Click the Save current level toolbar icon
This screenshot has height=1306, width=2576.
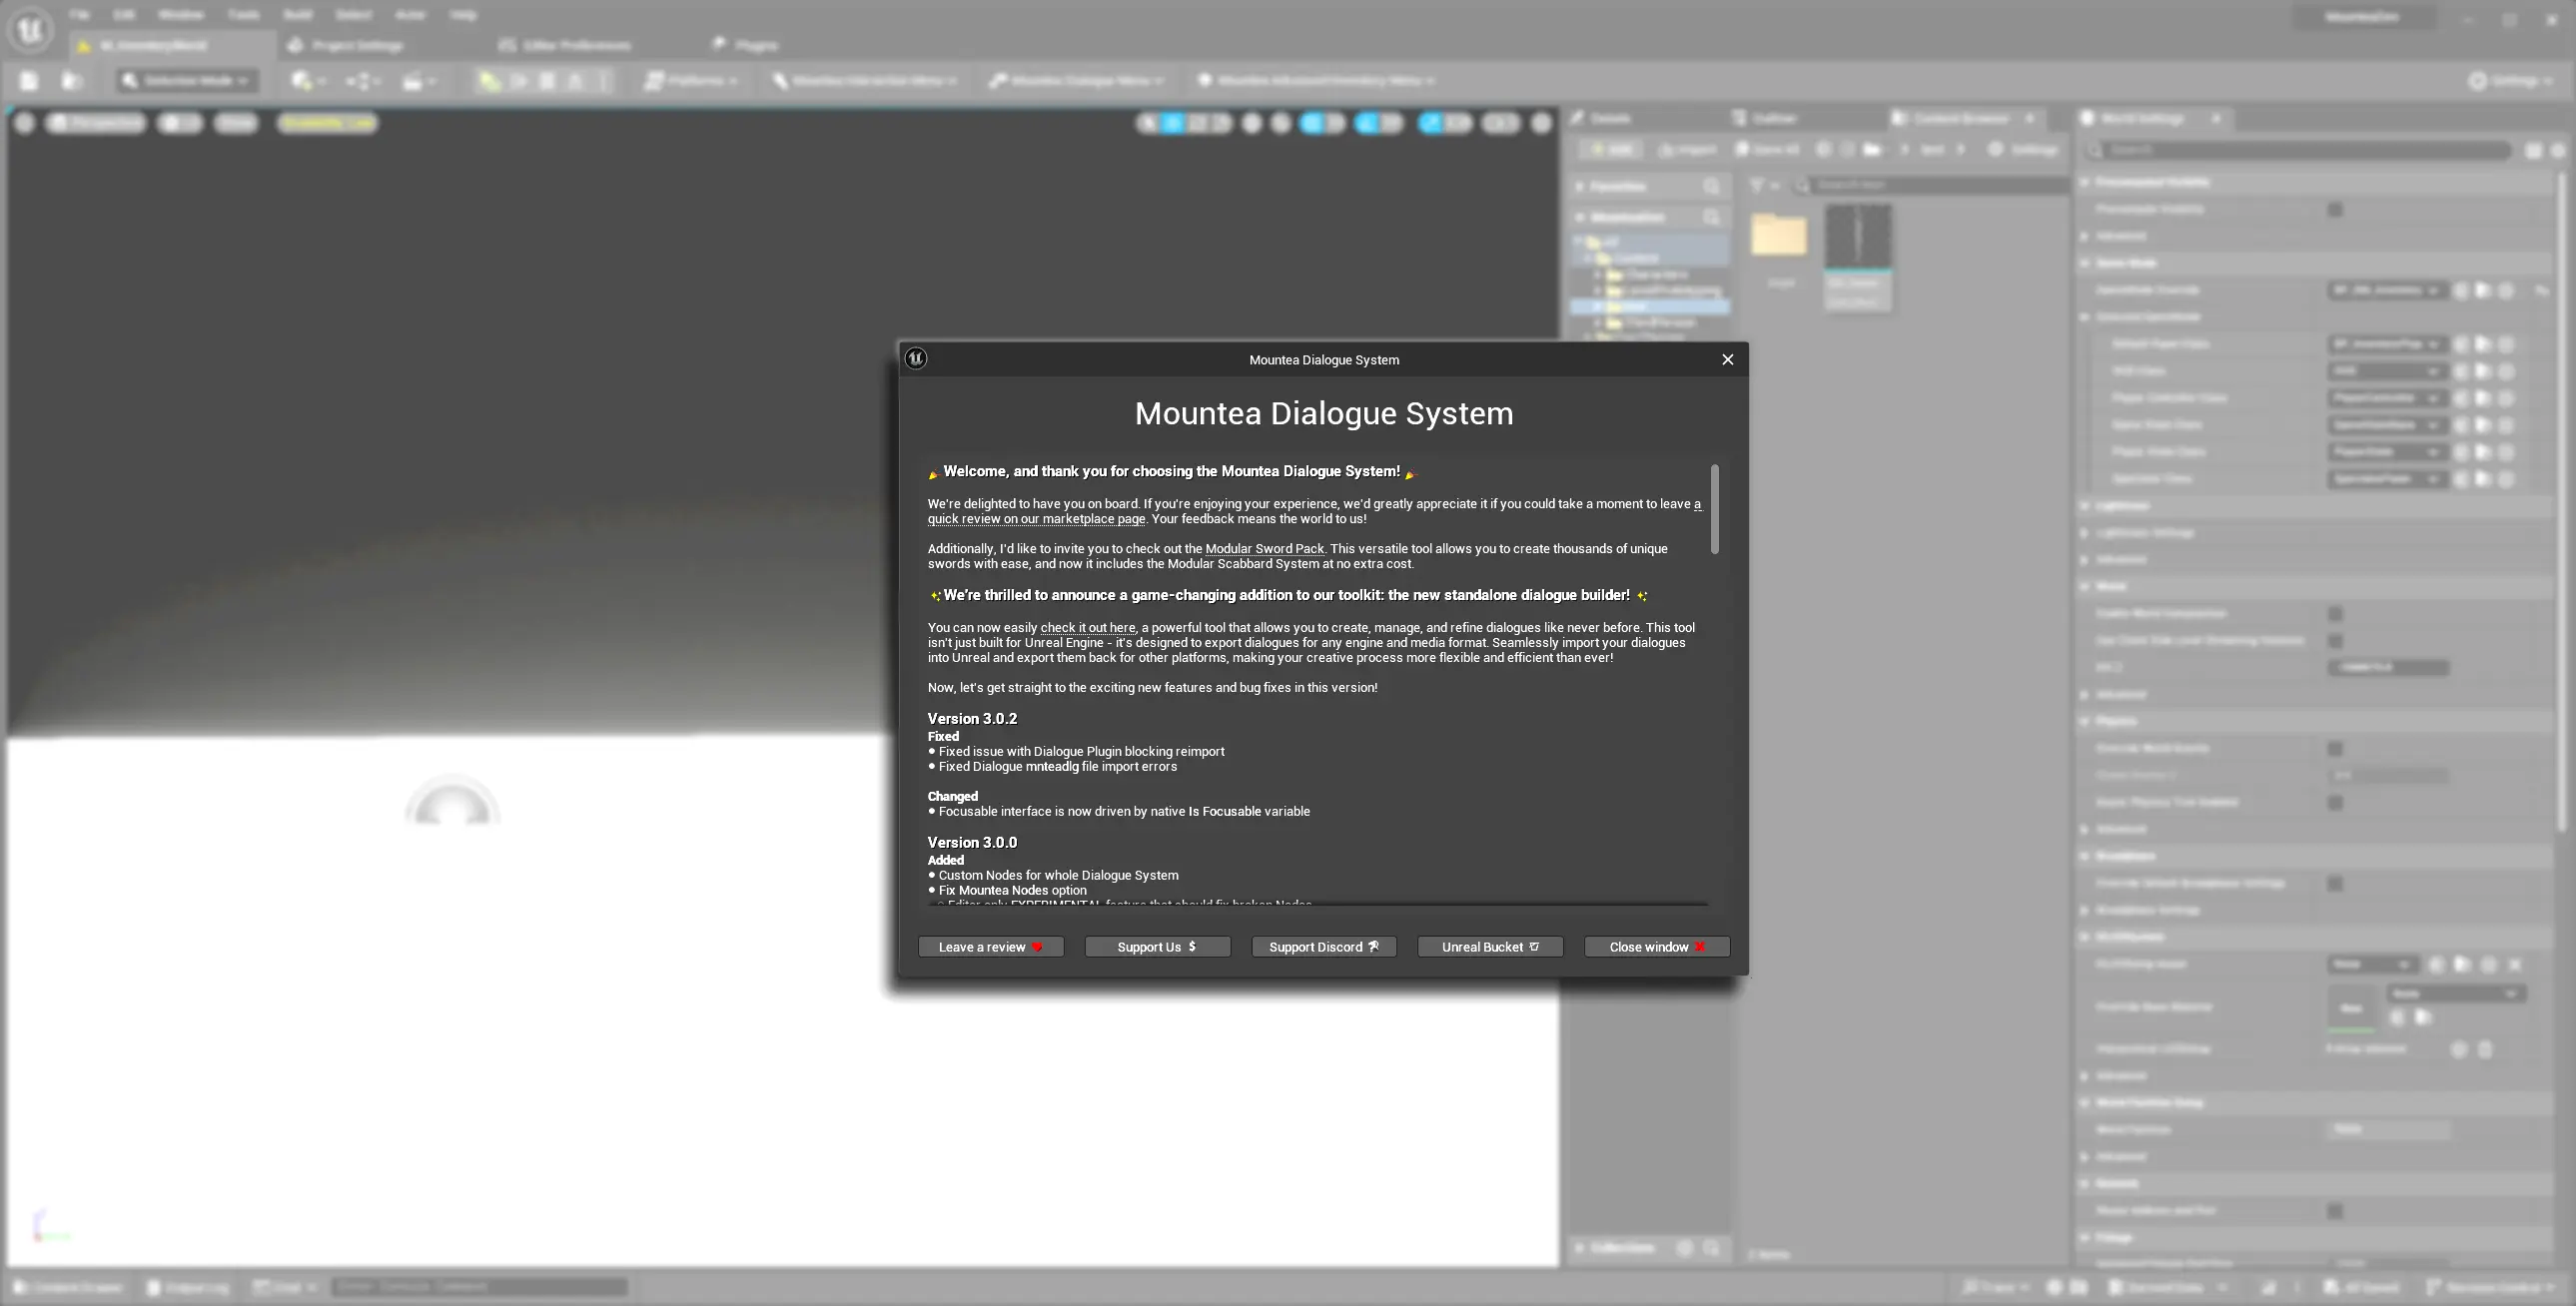tap(29, 81)
